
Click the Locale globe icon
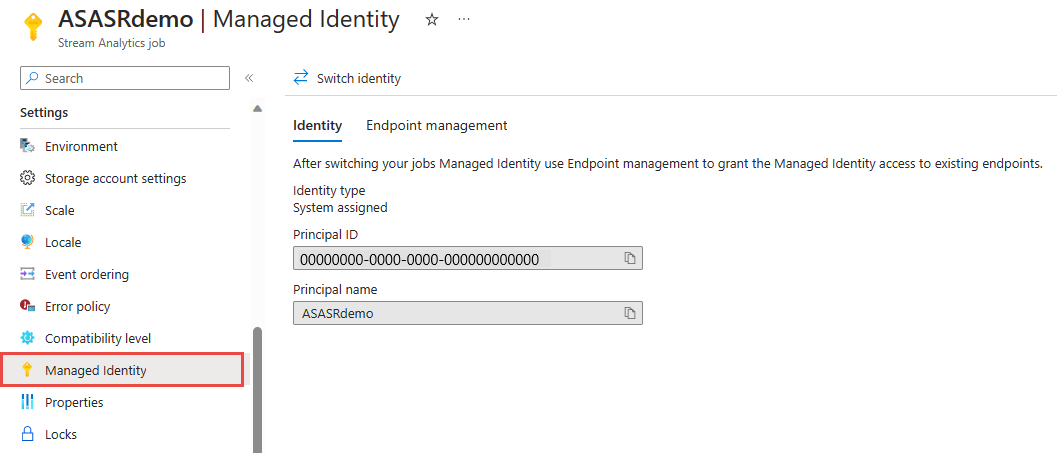(28, 242)
